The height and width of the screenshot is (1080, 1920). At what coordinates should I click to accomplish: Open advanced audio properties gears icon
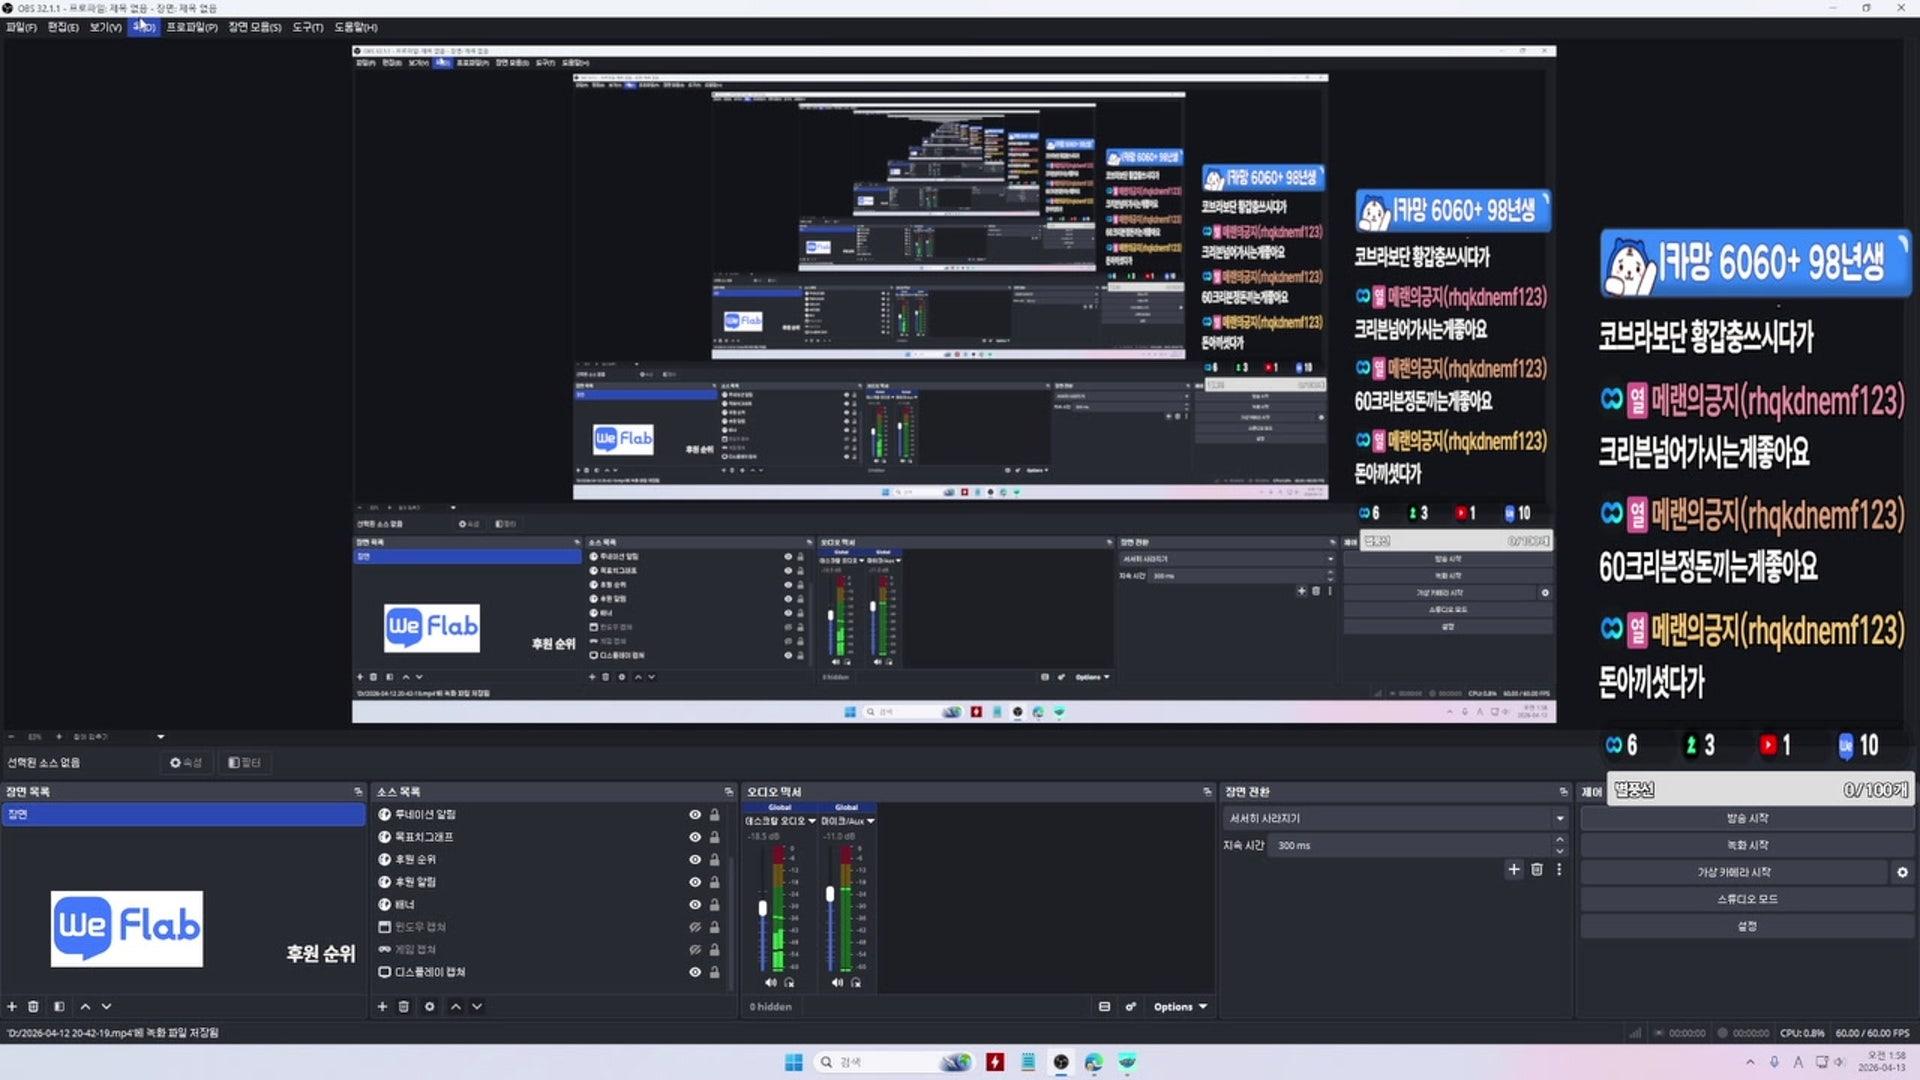[1131, 1007]
